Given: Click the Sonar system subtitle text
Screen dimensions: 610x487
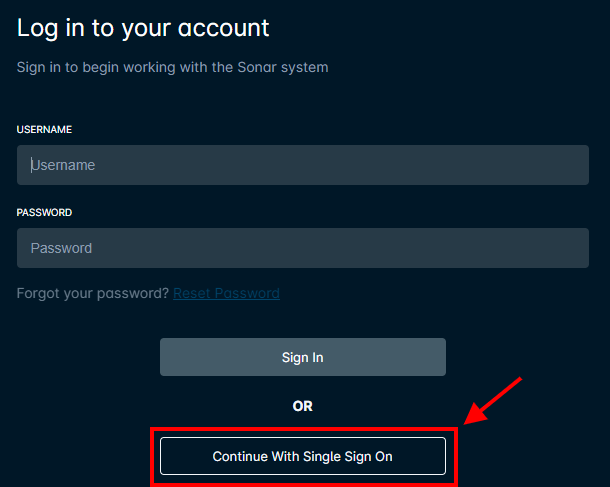Looking at the screenshot, I should click(x=172, y=67).
